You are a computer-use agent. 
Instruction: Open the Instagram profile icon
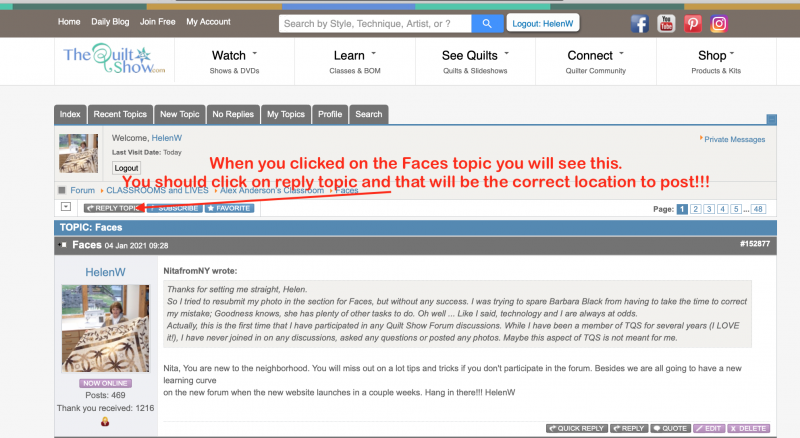pyautogui.click(x=718, y=23)
